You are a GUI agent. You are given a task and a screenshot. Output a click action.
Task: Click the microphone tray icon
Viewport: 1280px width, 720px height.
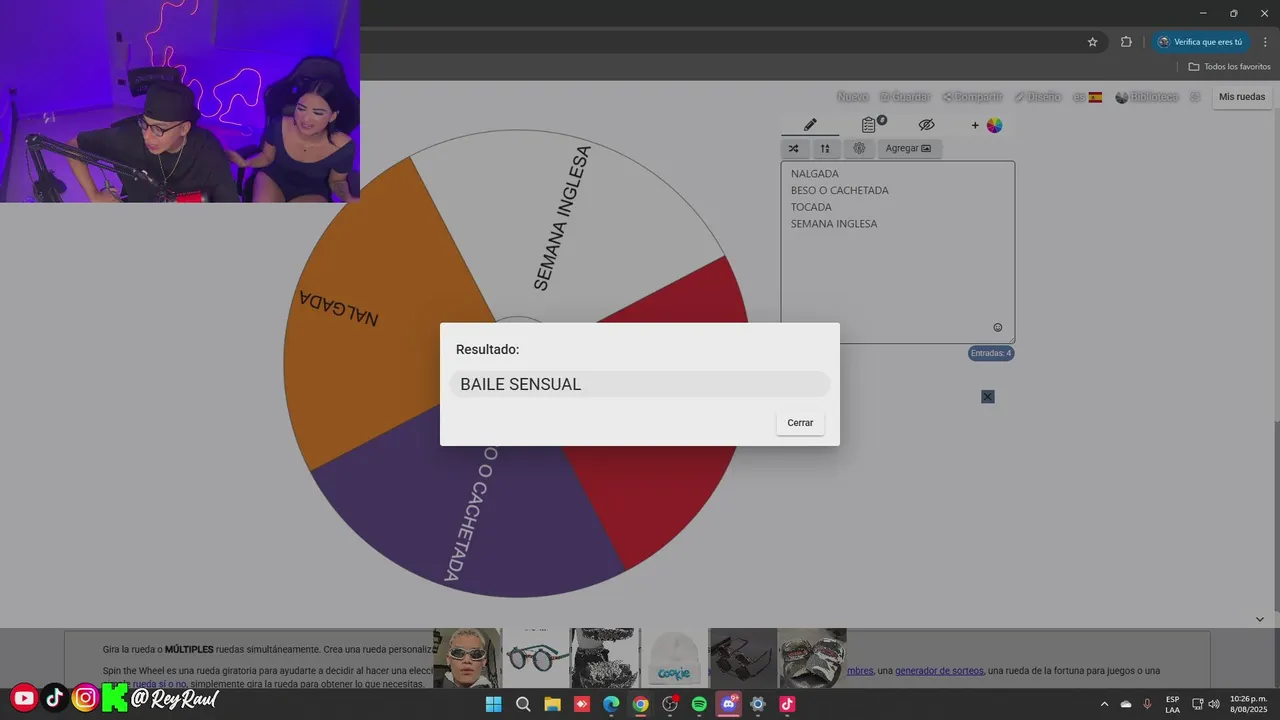click(x=1147, y=704)
